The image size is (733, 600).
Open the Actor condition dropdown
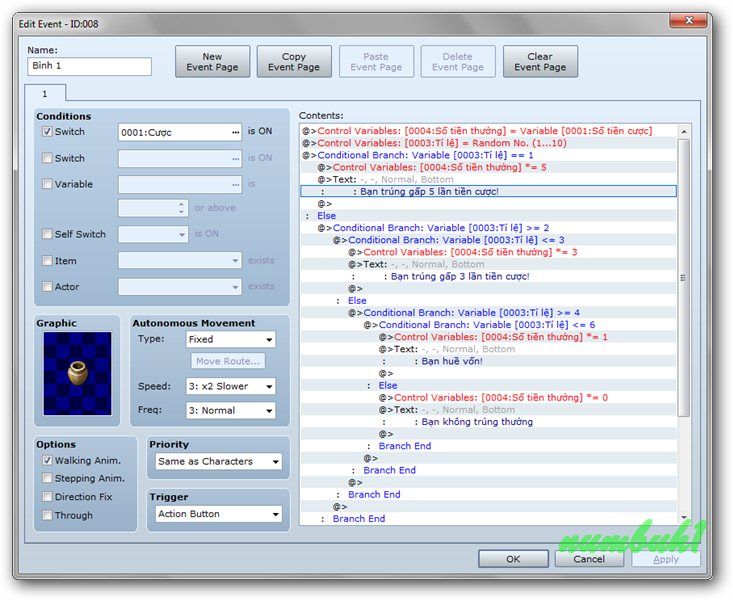(x=180, y=286)
